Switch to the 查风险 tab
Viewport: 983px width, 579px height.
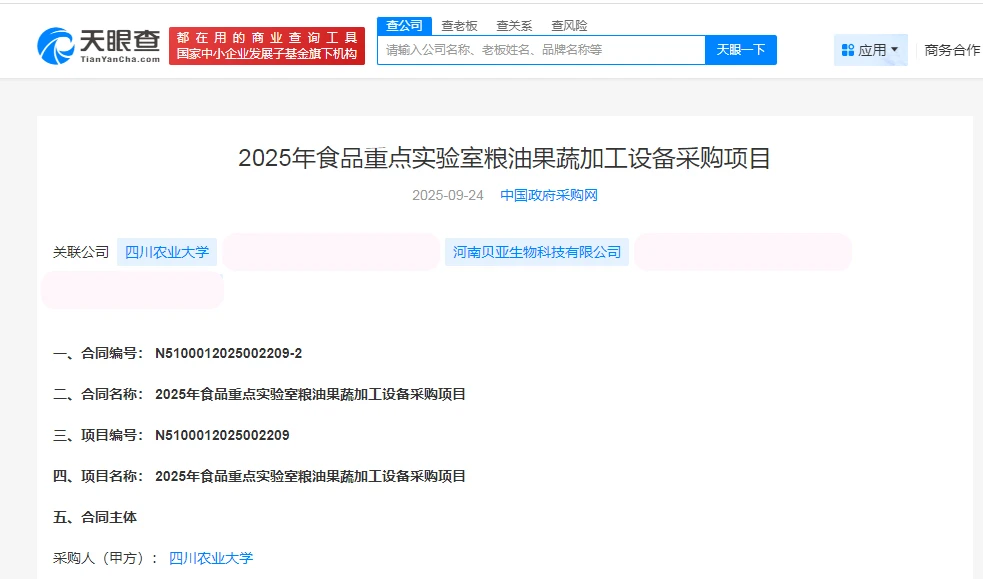(x=569, y=26)
